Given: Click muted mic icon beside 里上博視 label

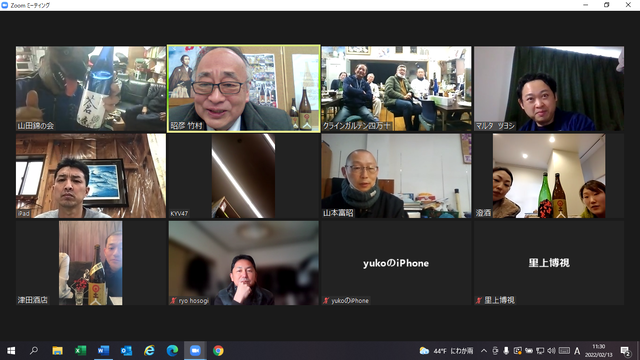Looking at the screenshot, I should (479, 300).
